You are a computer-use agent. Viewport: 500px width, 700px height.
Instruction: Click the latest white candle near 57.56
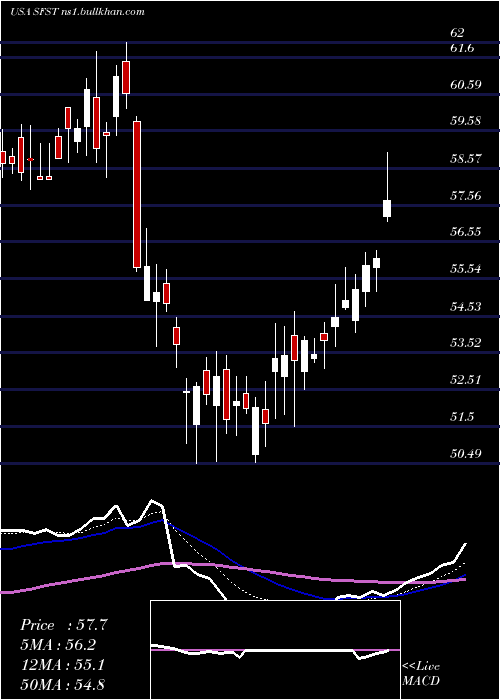click(387, 208)
